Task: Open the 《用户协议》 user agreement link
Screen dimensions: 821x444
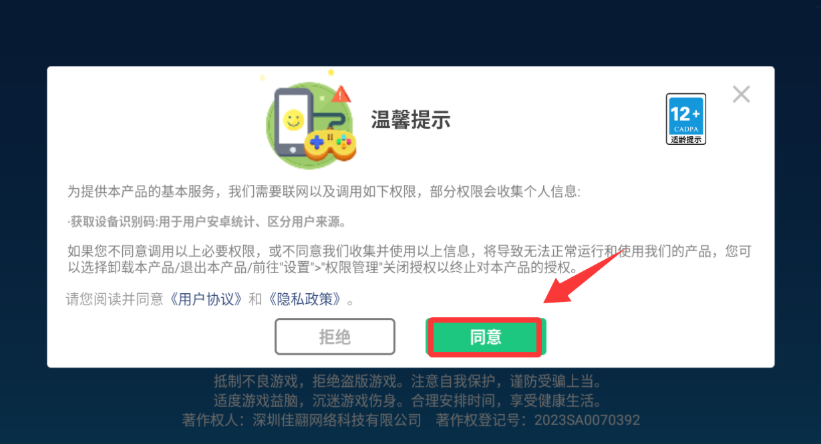Action: (207, 299)
